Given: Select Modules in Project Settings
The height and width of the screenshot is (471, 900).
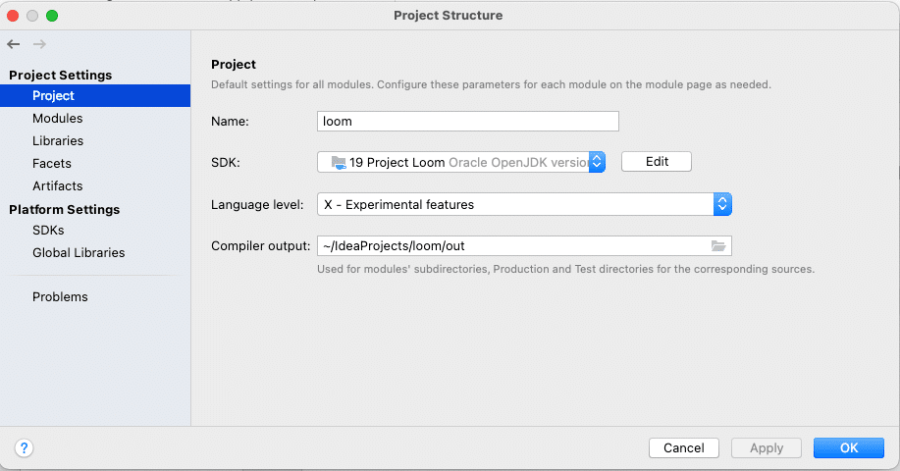Looking at the screenshot, I should tap(57, 118).
